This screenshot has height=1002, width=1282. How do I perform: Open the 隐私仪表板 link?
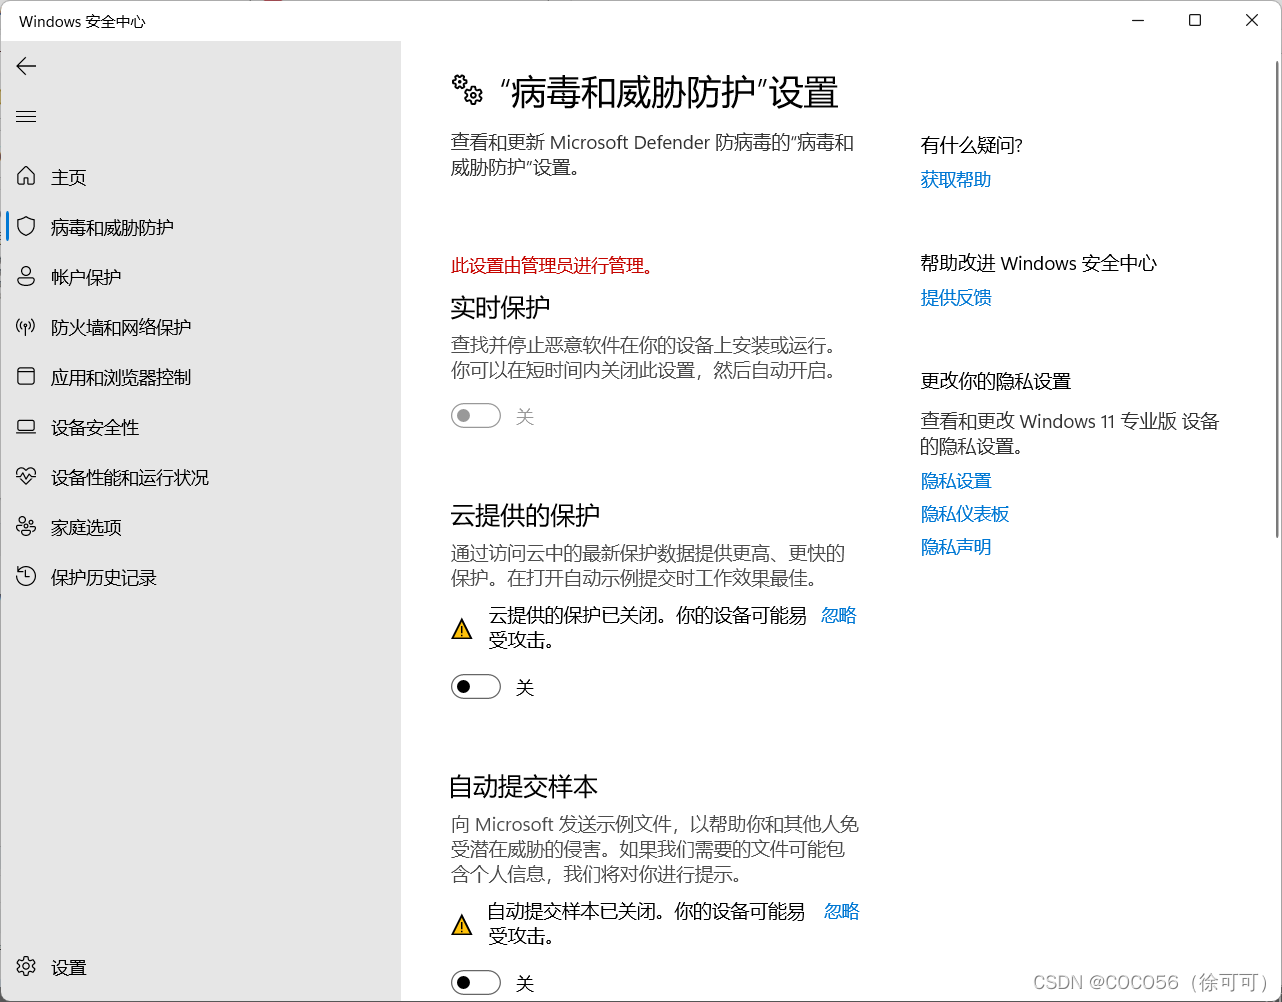965,514
